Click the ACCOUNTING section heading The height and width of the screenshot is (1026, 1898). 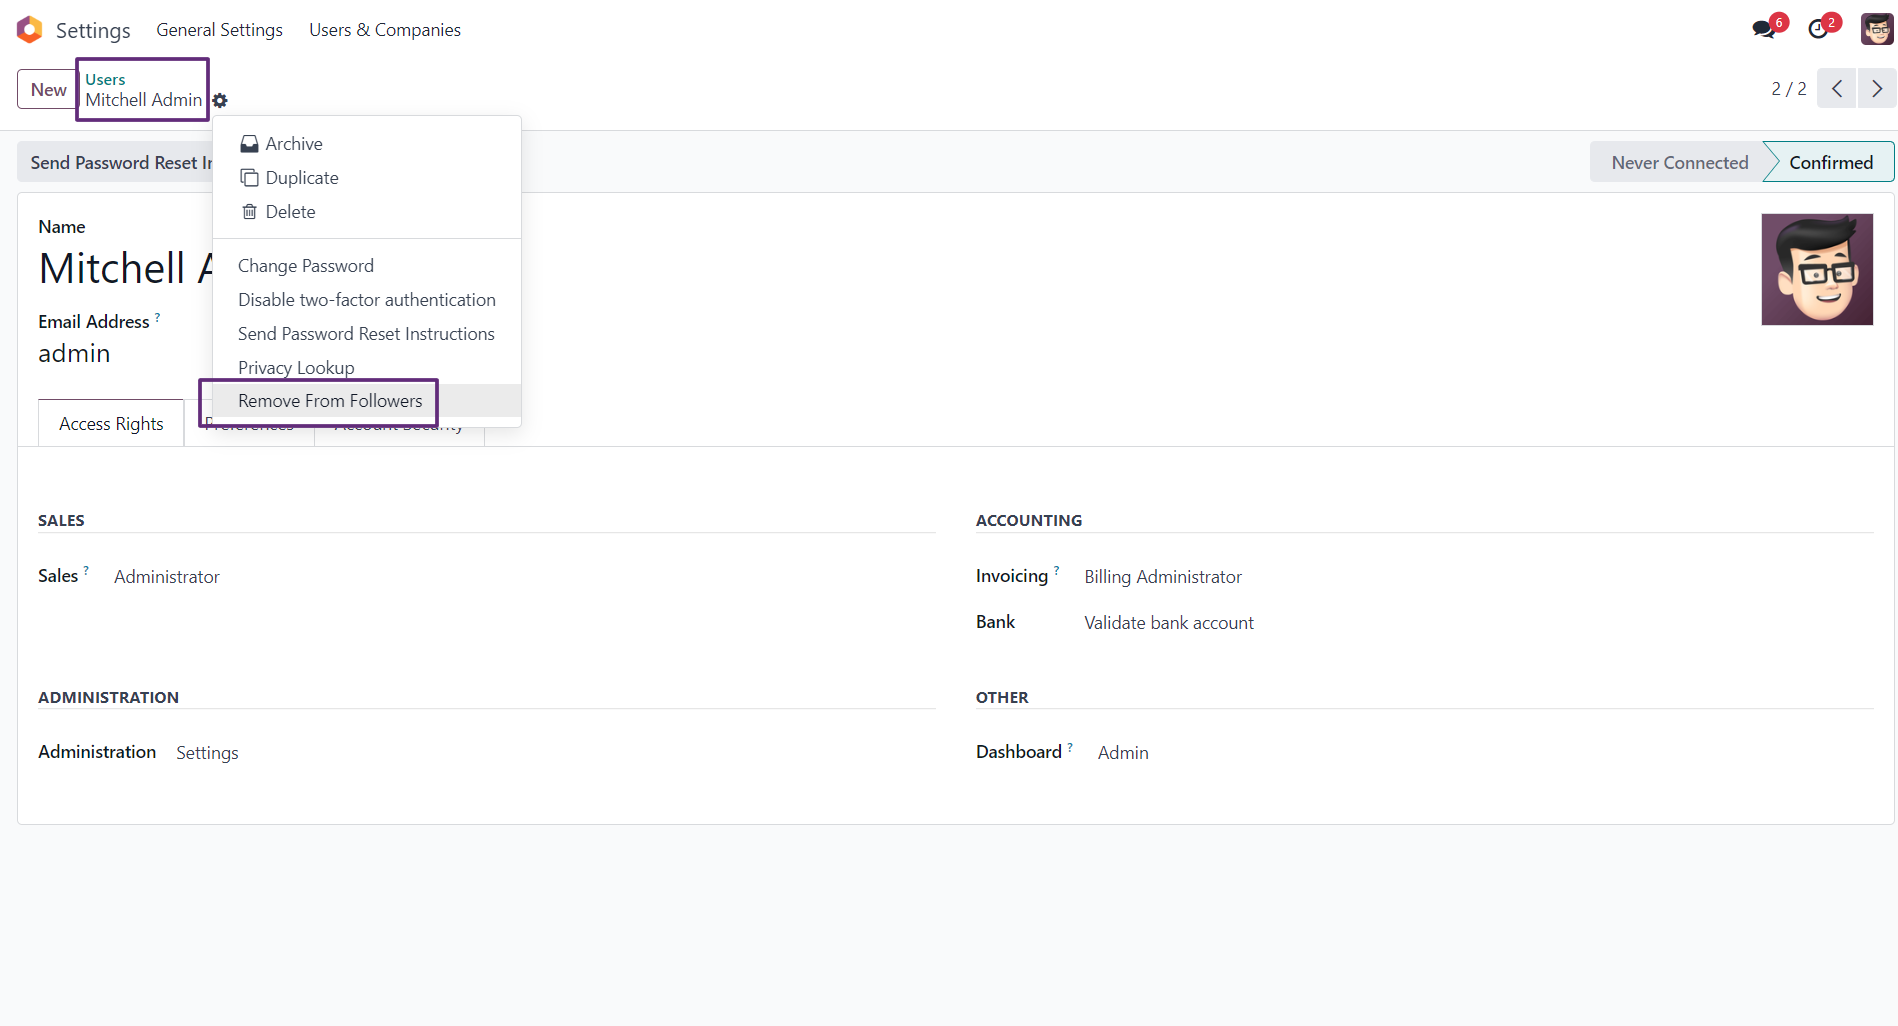click(1029, 520)
